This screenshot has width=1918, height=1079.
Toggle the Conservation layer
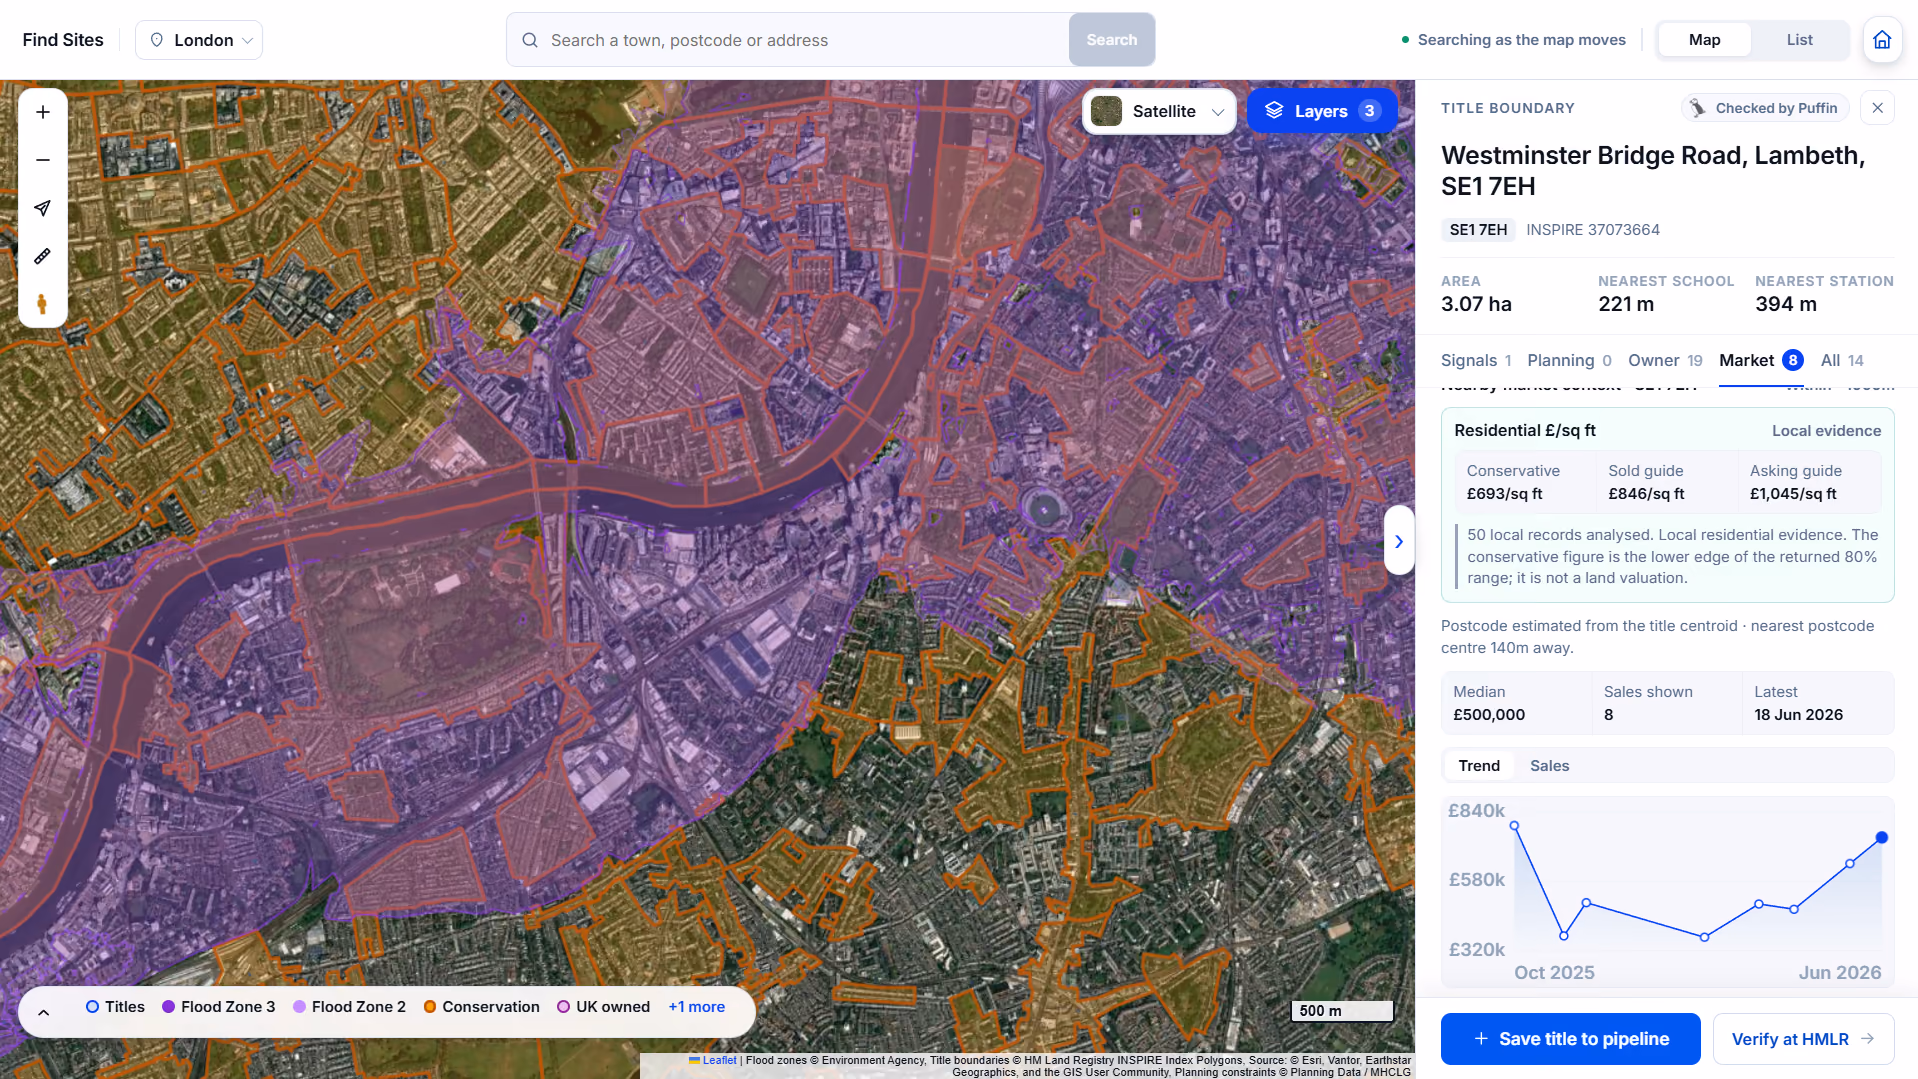(481, 1007)
